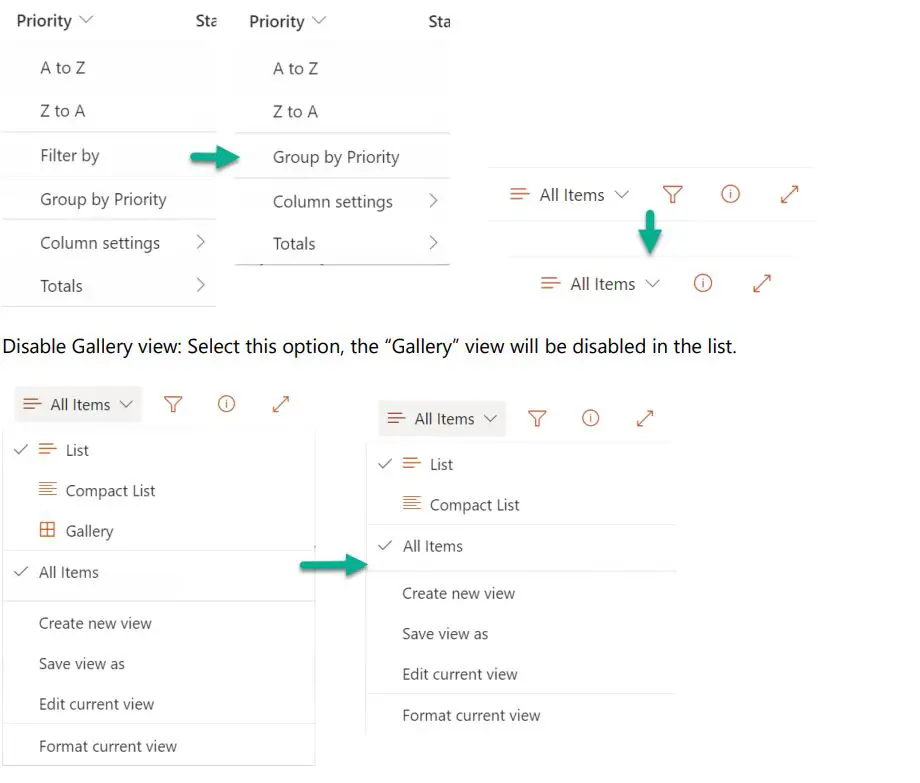Click Create new view
The height and width of the screenshot is (783, 920).
[95, 623]
